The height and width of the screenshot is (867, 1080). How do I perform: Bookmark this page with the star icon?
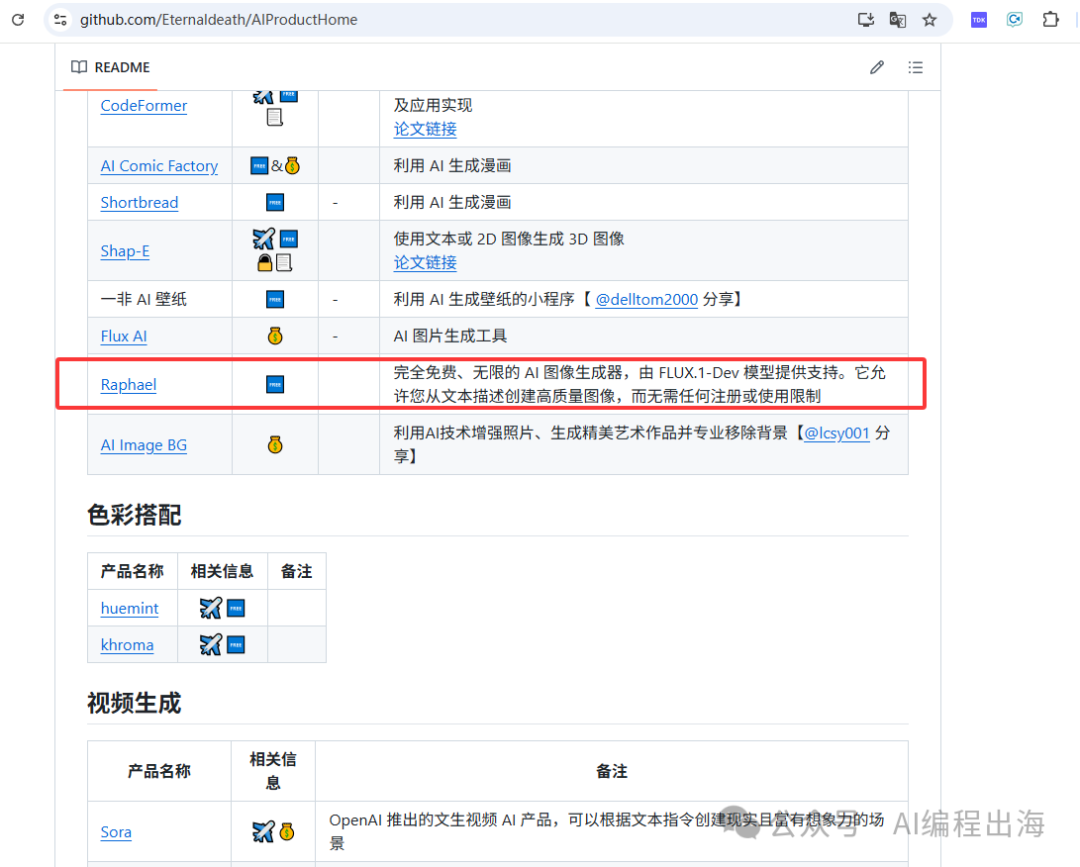(x=929, y=20)
